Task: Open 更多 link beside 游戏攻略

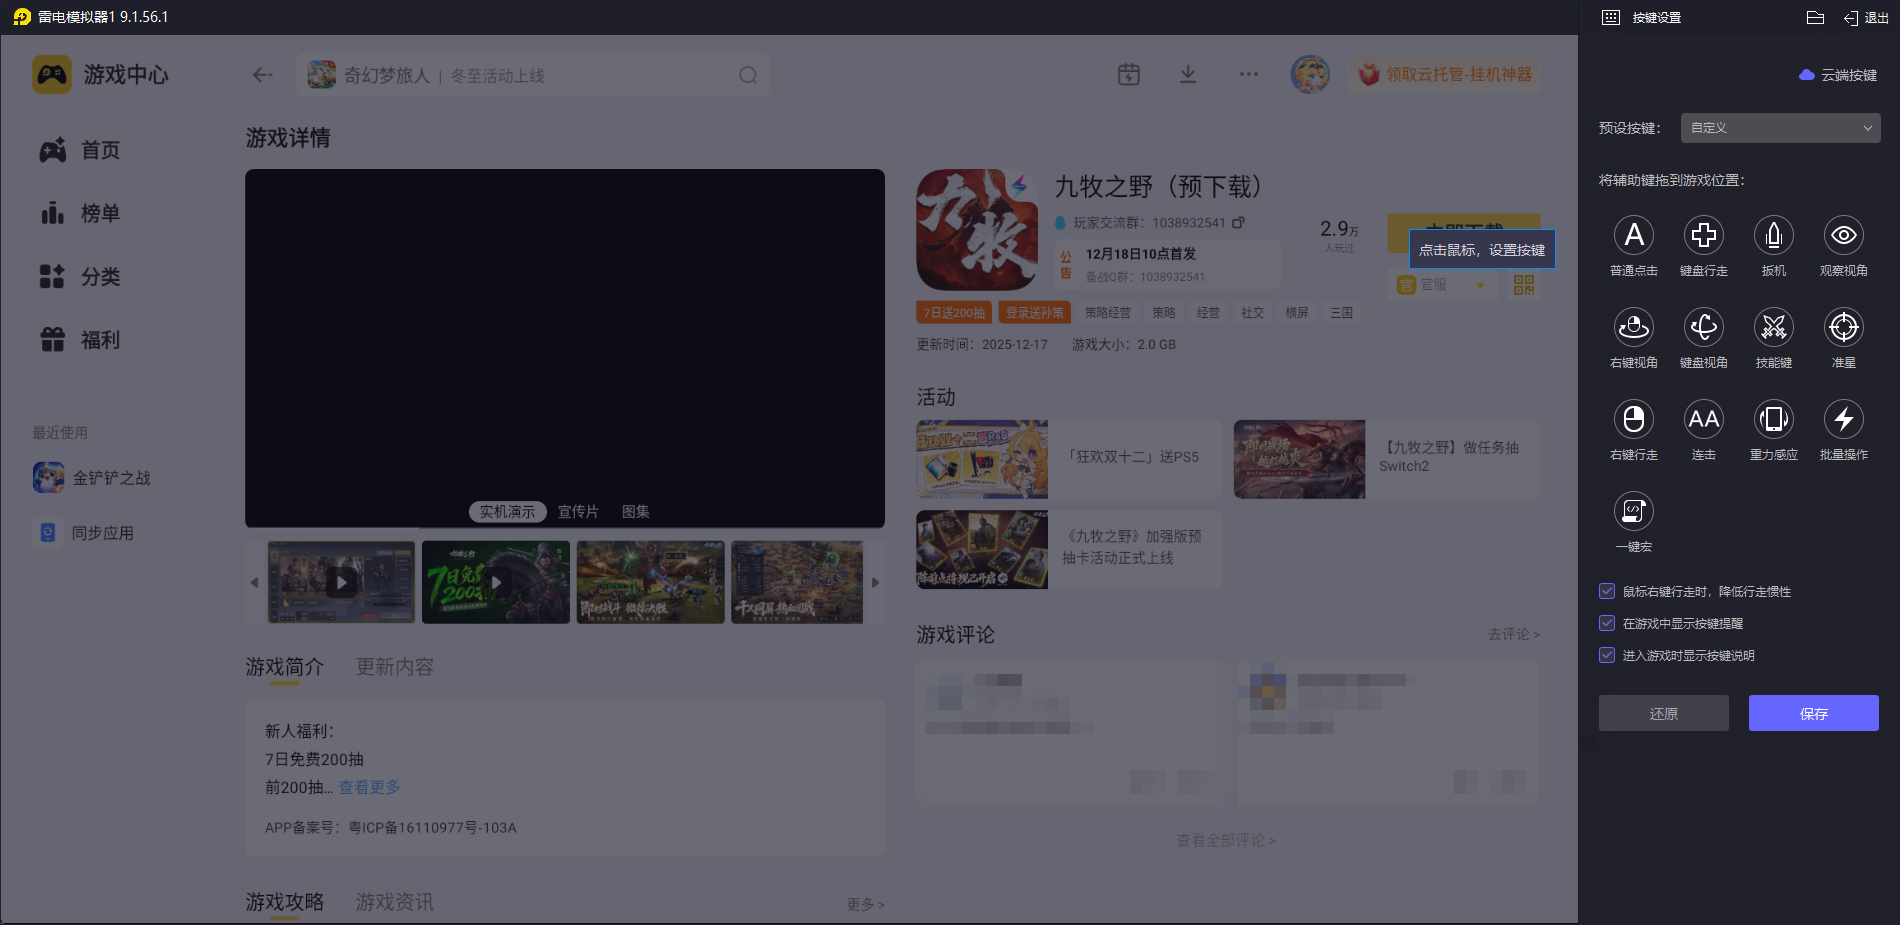Action: [866, 904]
